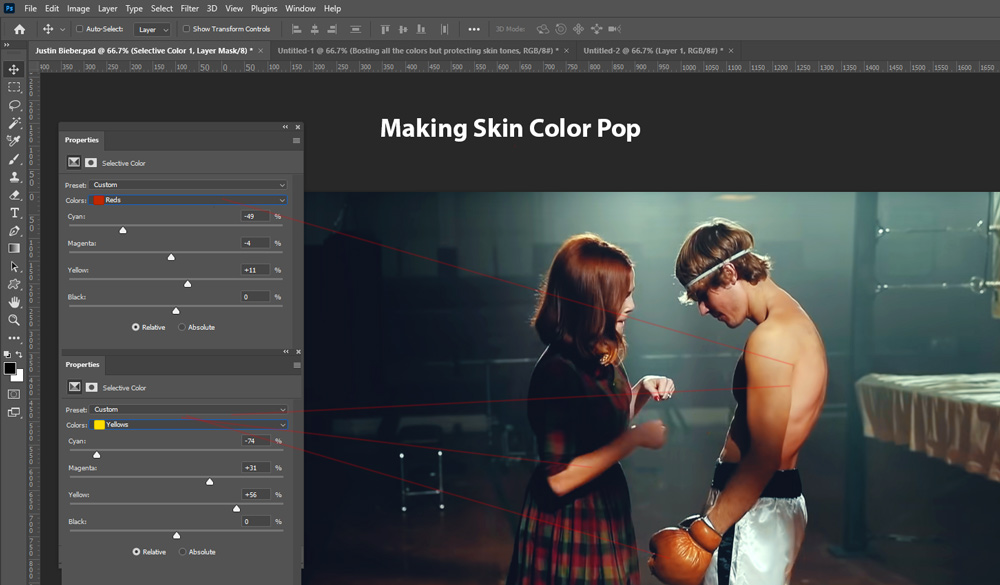1000x585 pixels.
Task: Close the Justin Bieber.psd tab
Action: [x=260, y=50]
